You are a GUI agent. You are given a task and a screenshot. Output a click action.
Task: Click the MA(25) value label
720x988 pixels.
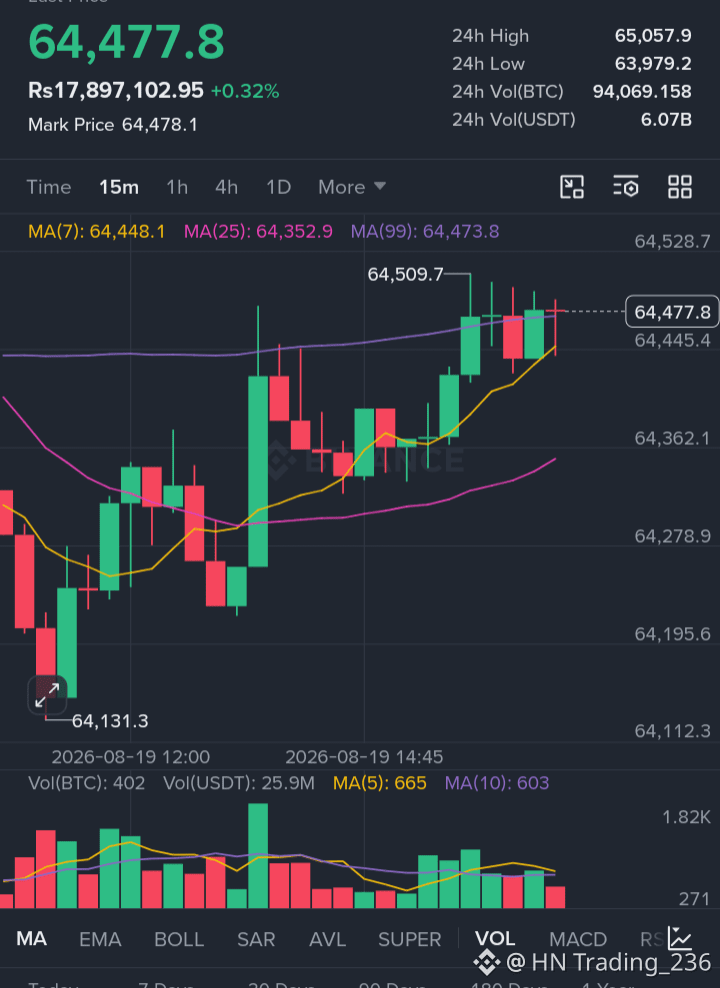click(x=258, y=231)
